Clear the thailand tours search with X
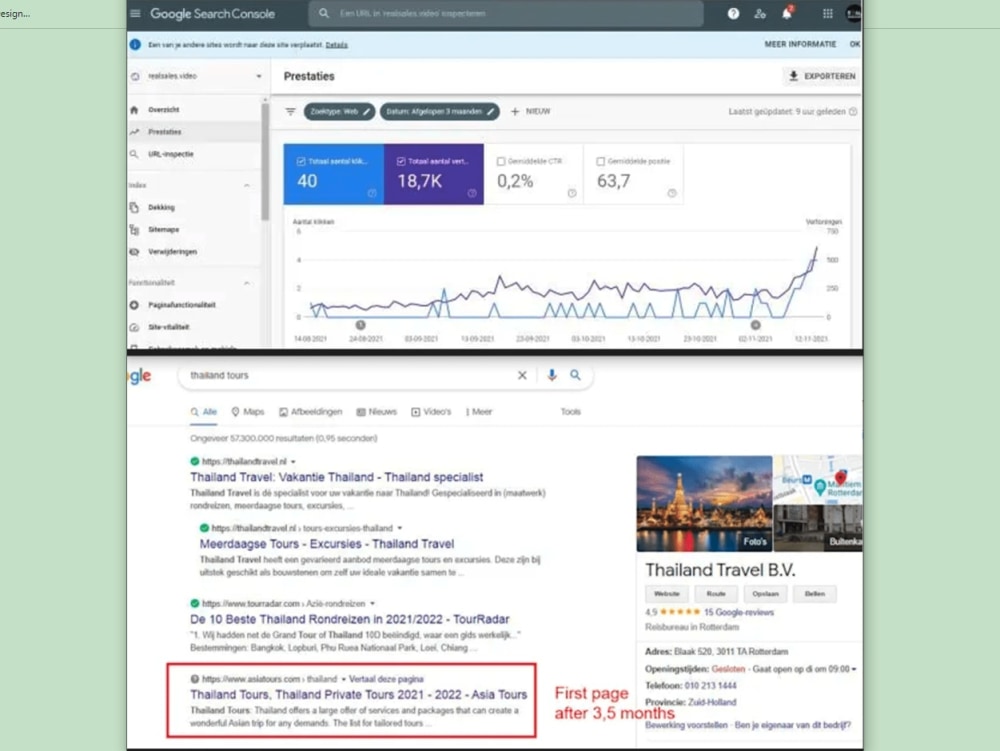This screenshot has height=751, width=1000. point(522,376)
